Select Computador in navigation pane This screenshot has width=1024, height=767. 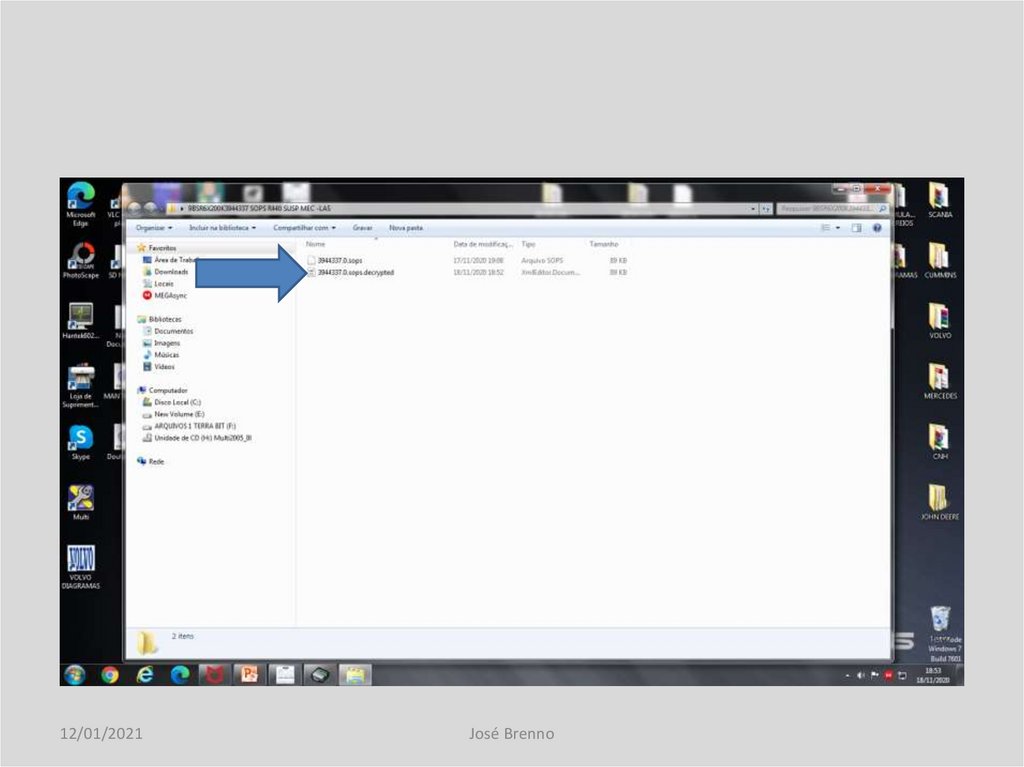pos(162,390)
